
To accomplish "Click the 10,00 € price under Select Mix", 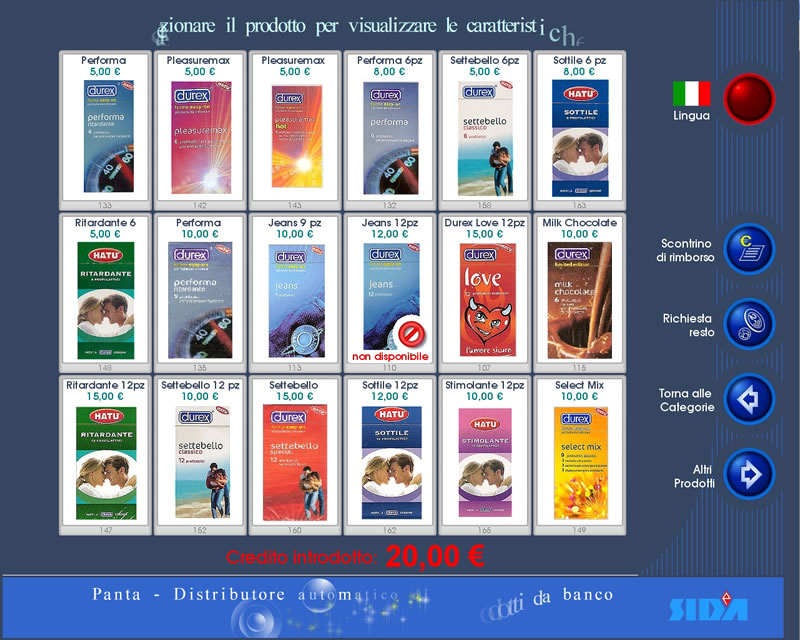I will pyautogui.click(x=579, y=397).
